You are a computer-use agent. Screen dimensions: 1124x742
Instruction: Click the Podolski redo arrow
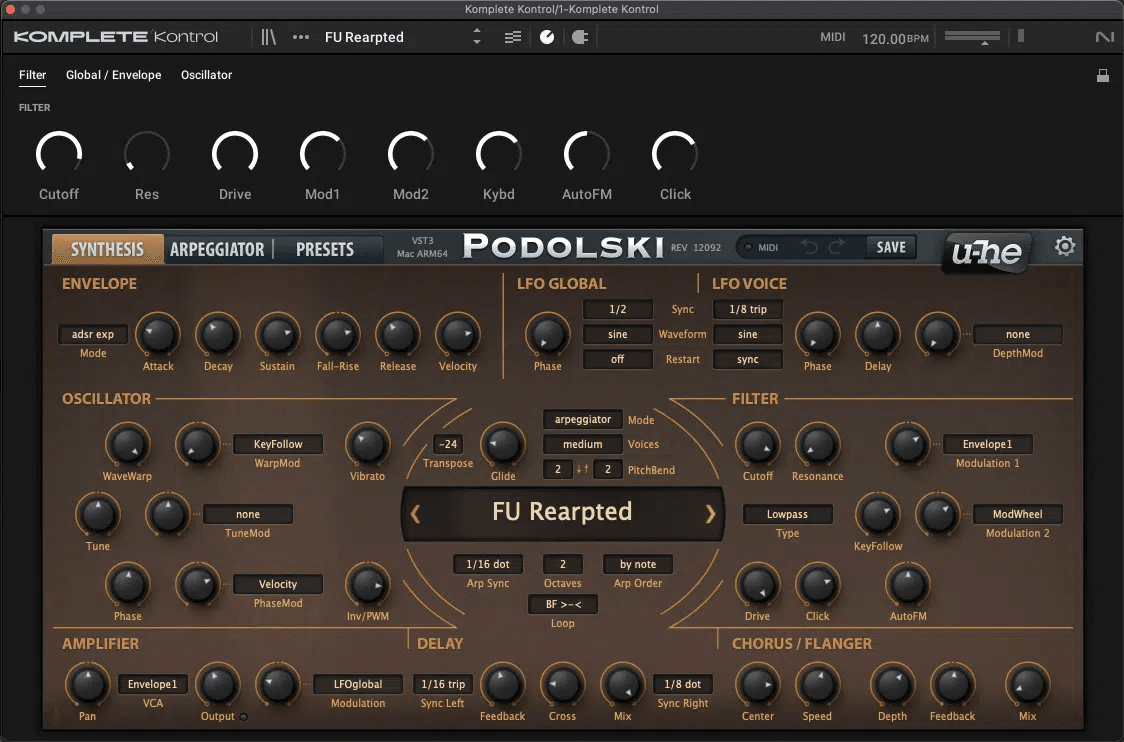coord(837,247)
